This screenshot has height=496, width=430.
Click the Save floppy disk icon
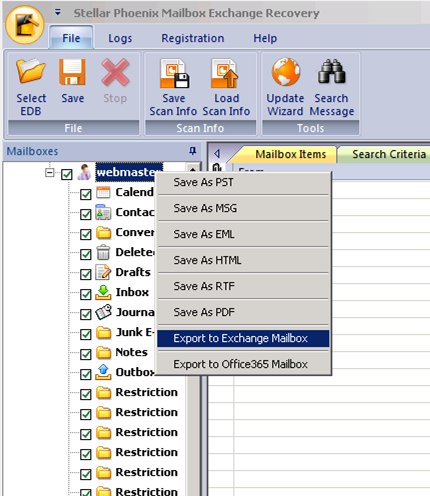(x=72, y=72)
